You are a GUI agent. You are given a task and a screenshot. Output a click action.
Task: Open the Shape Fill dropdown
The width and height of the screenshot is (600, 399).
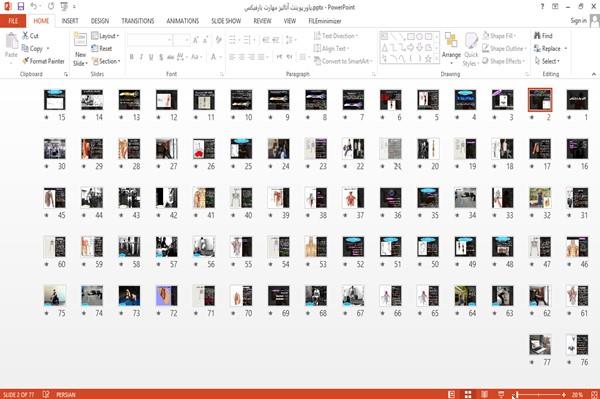pyautogui.click(x=499, y=36)
